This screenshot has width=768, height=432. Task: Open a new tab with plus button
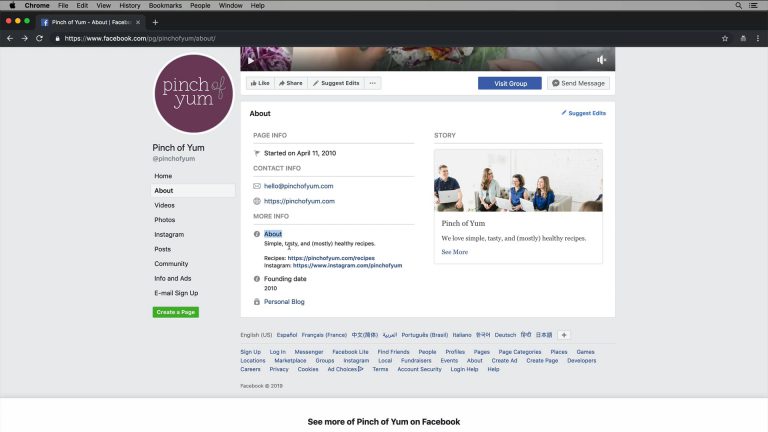(x=155, y=22)
